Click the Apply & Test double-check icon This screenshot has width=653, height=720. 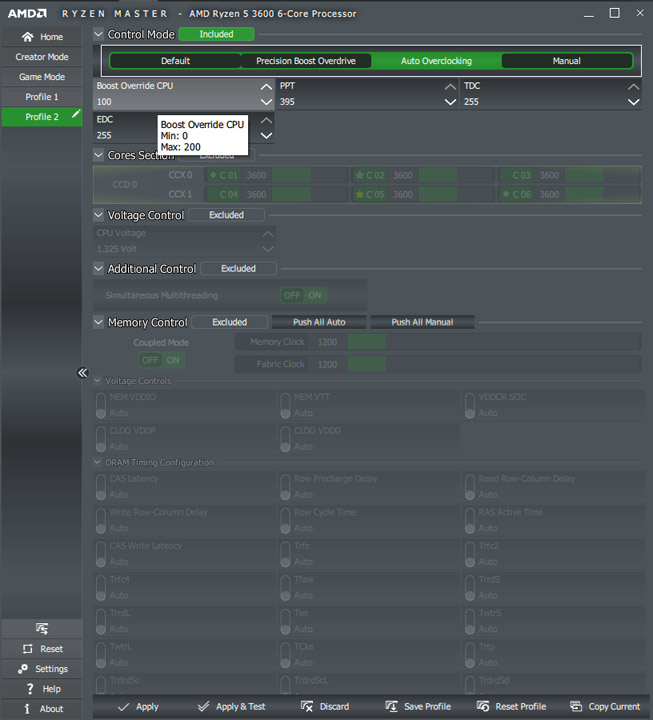click(203, 707)
